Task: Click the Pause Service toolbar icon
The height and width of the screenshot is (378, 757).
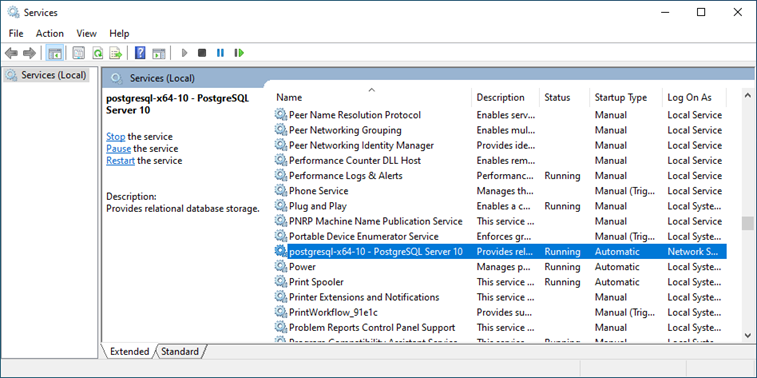Action: 220,53
